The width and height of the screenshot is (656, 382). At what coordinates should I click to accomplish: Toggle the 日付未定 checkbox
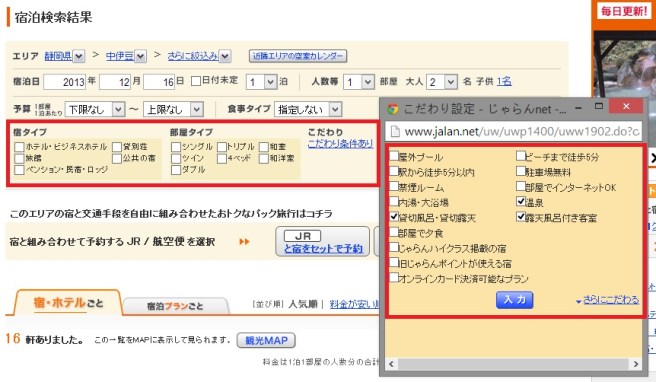pyautogui.click(x=195, y=81)
